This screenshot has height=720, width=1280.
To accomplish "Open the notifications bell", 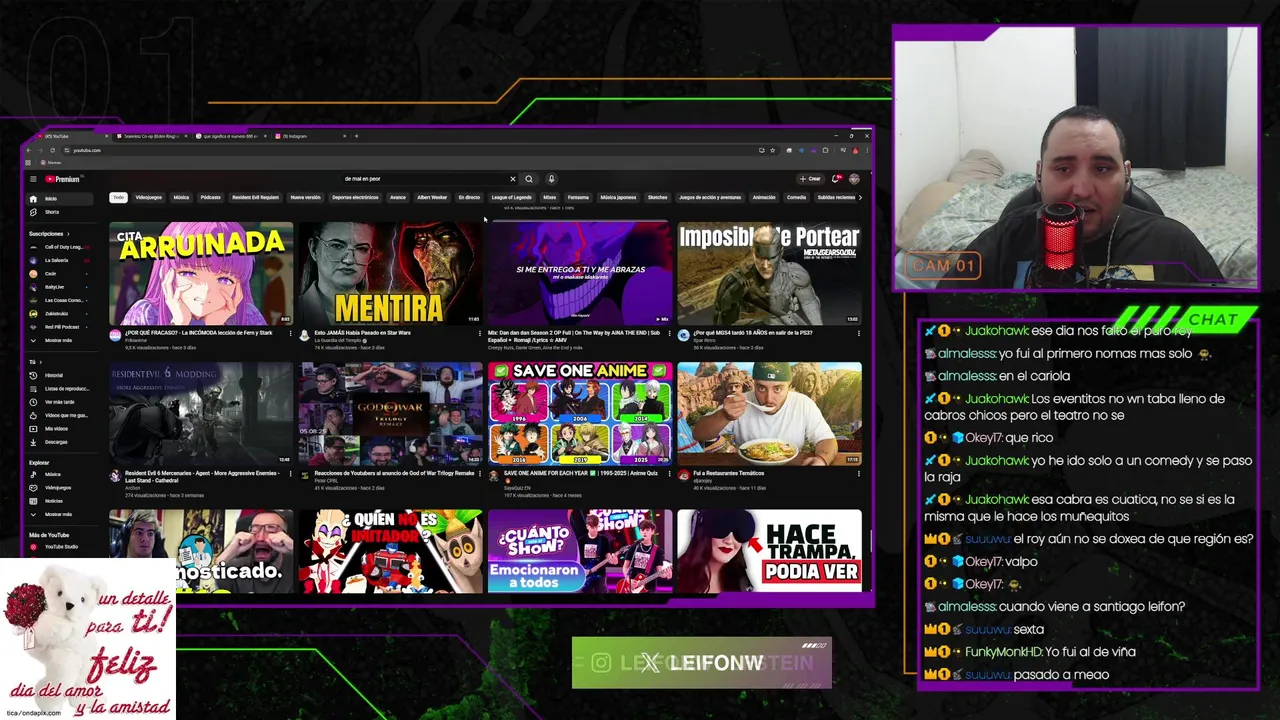I will [836, 179].
